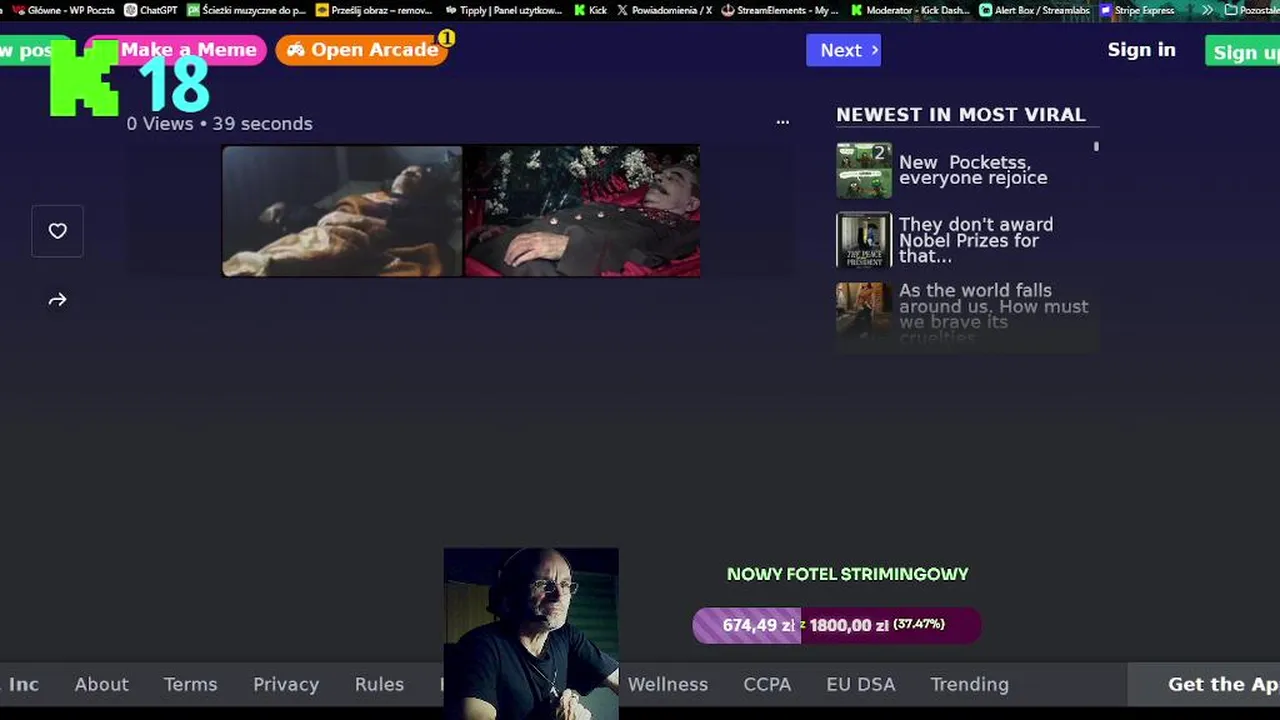Click the streamer webcam overlay
The height and width of the screenshot is (720, 1280).
pos(531,633)
